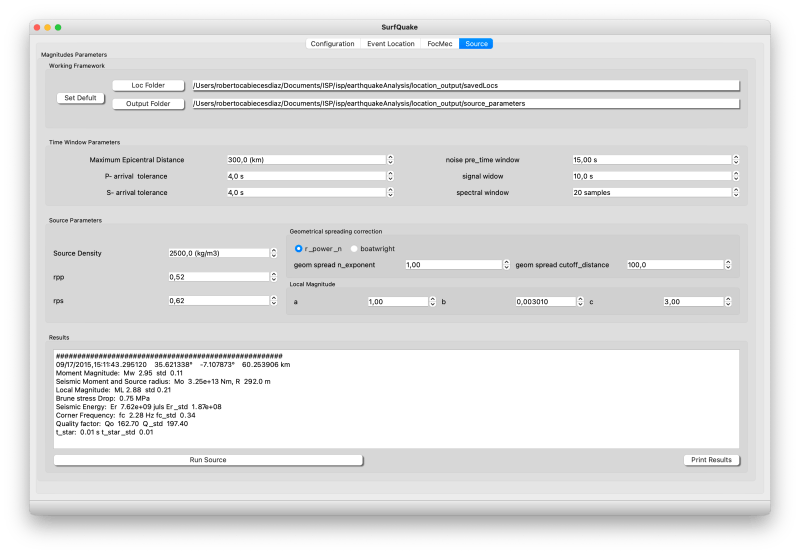Click the 300,0 (km) distance field
The image size is (800, 554).
pyautogui.click(x=306, y=160)
